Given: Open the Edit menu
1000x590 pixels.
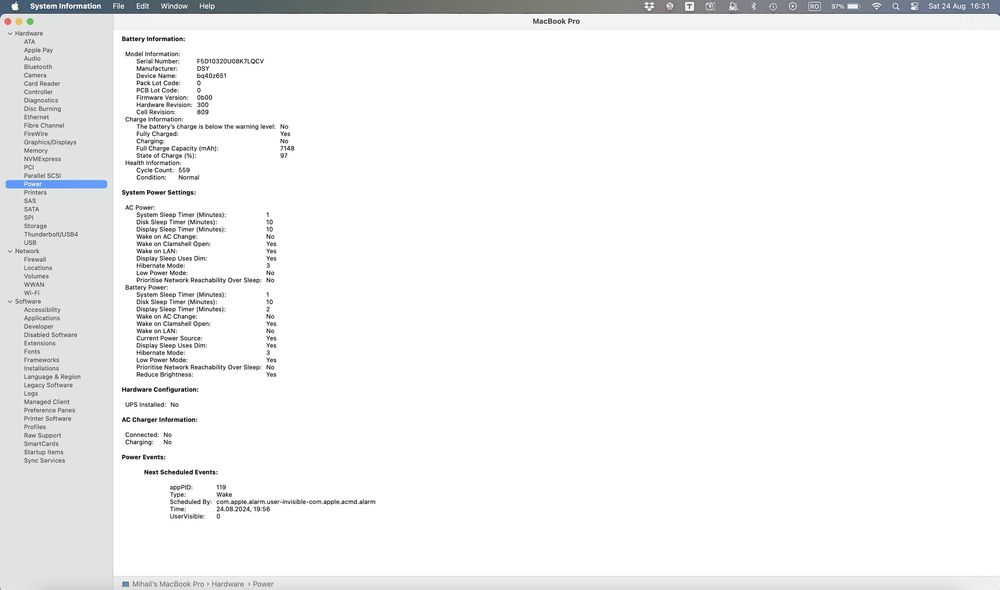Looking at the screenshot, I should [x=142, y=6].
